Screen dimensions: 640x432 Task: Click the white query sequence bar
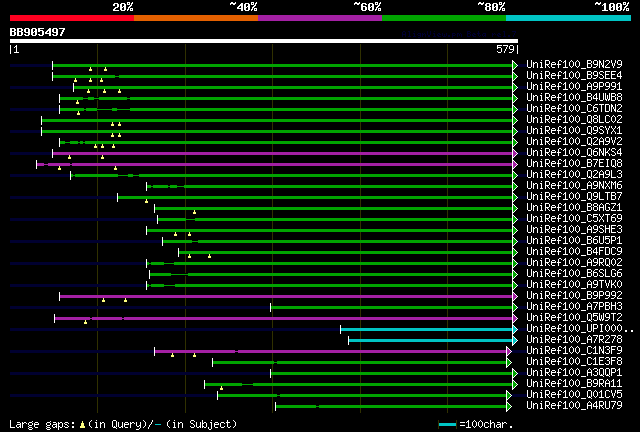[264, 41]
